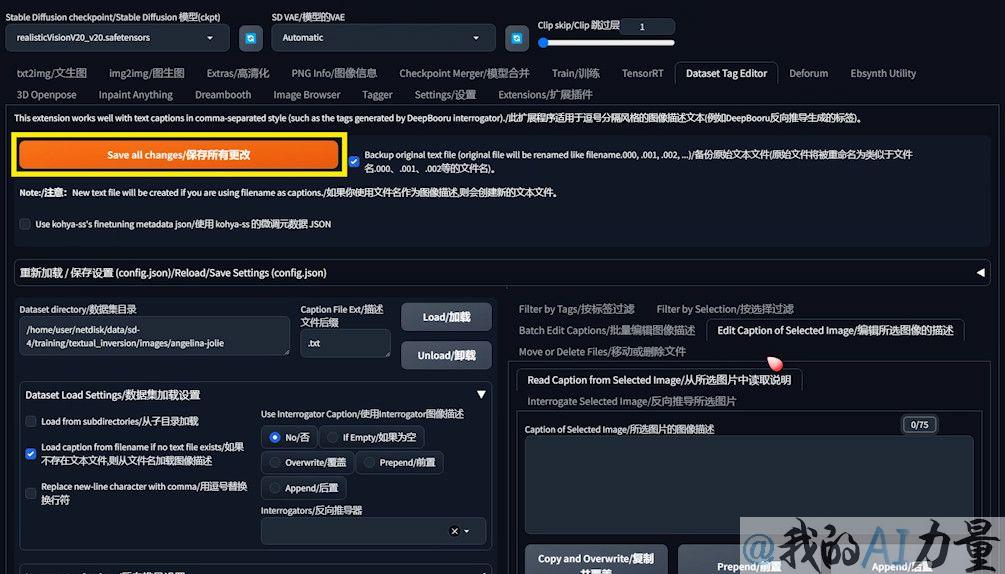Enable Load from subdirectories checkbox
The image size is (1005, 574).
pos(30,421)
